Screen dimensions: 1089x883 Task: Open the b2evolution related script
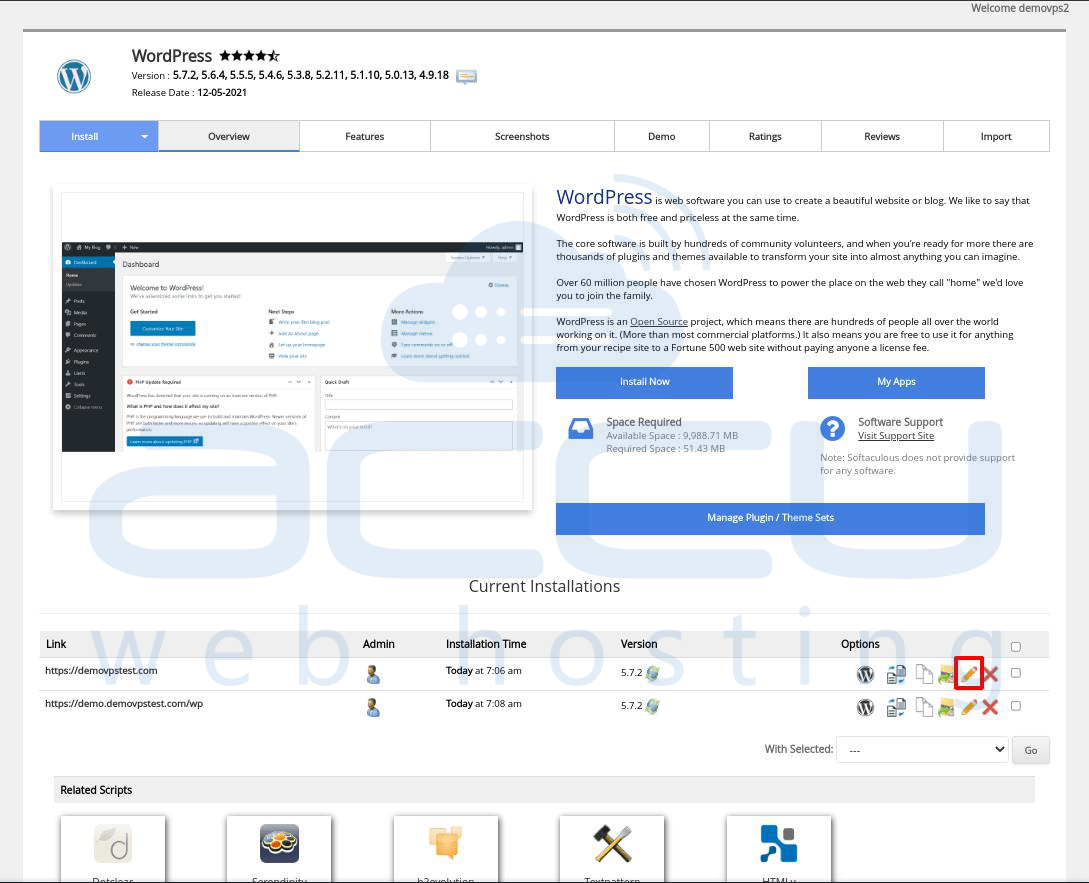tap(446, 850)
